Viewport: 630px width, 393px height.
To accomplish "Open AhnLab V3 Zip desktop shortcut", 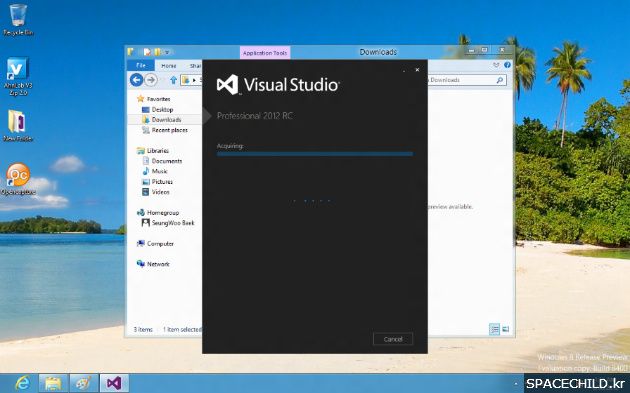I will click(x=18, y=76).
